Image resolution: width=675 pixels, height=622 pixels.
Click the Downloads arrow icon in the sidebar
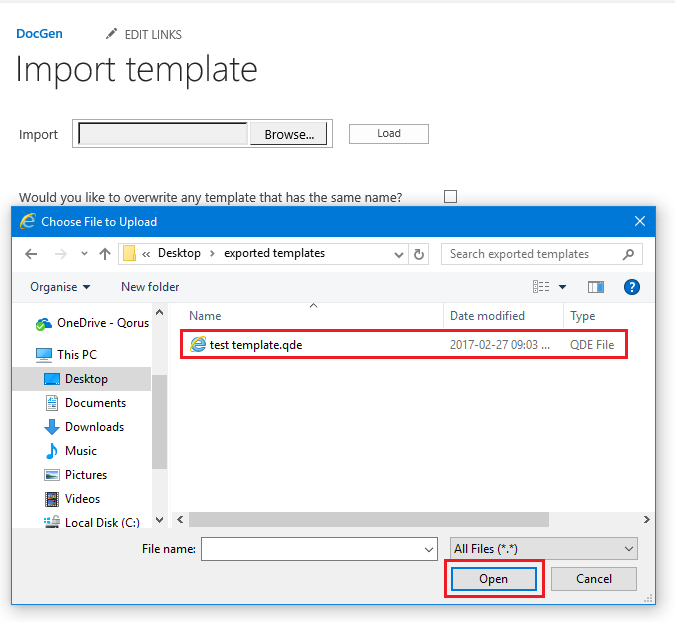pos(52,427)
